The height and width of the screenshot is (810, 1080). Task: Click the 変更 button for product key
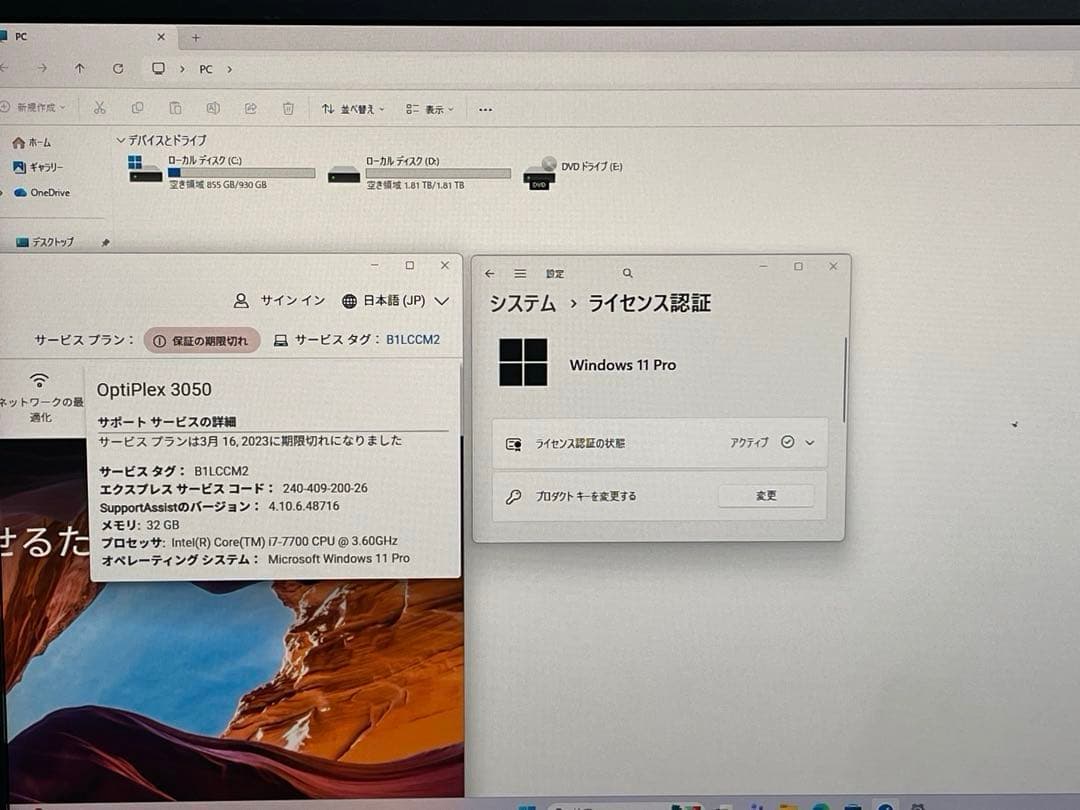(x=766, y=496)
